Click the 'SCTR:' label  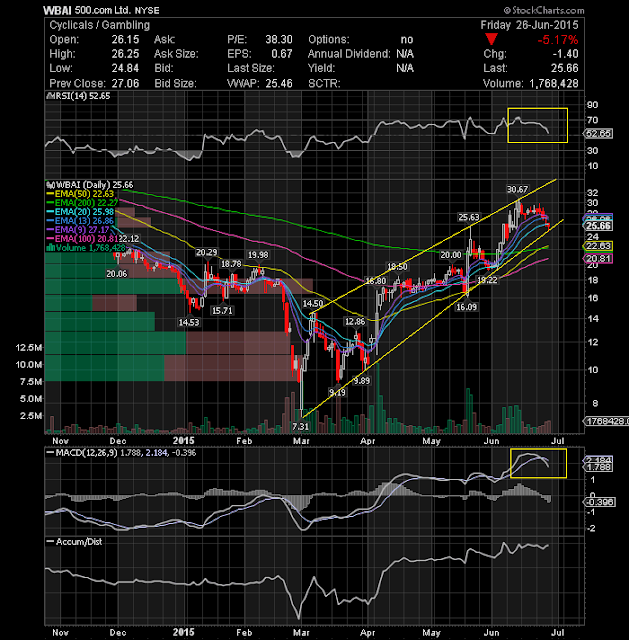[x=325, y=83]
